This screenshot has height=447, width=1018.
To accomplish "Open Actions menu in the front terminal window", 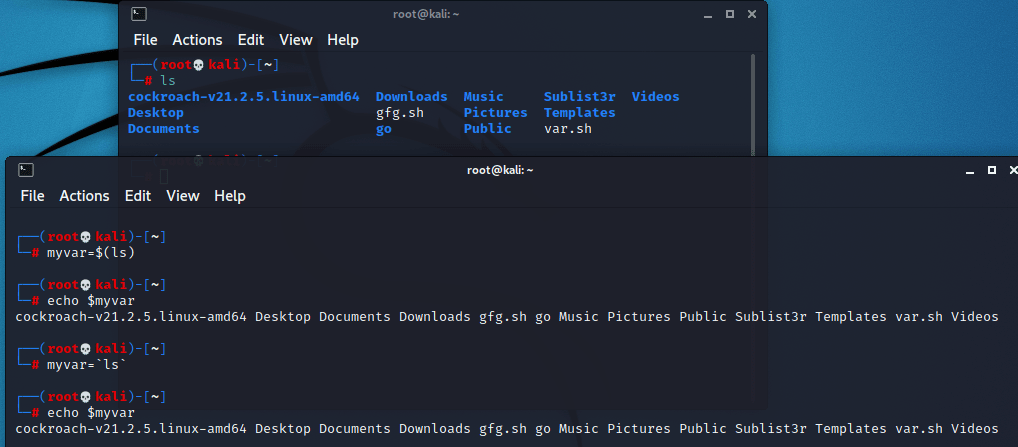I will click(x=84, y=195).
